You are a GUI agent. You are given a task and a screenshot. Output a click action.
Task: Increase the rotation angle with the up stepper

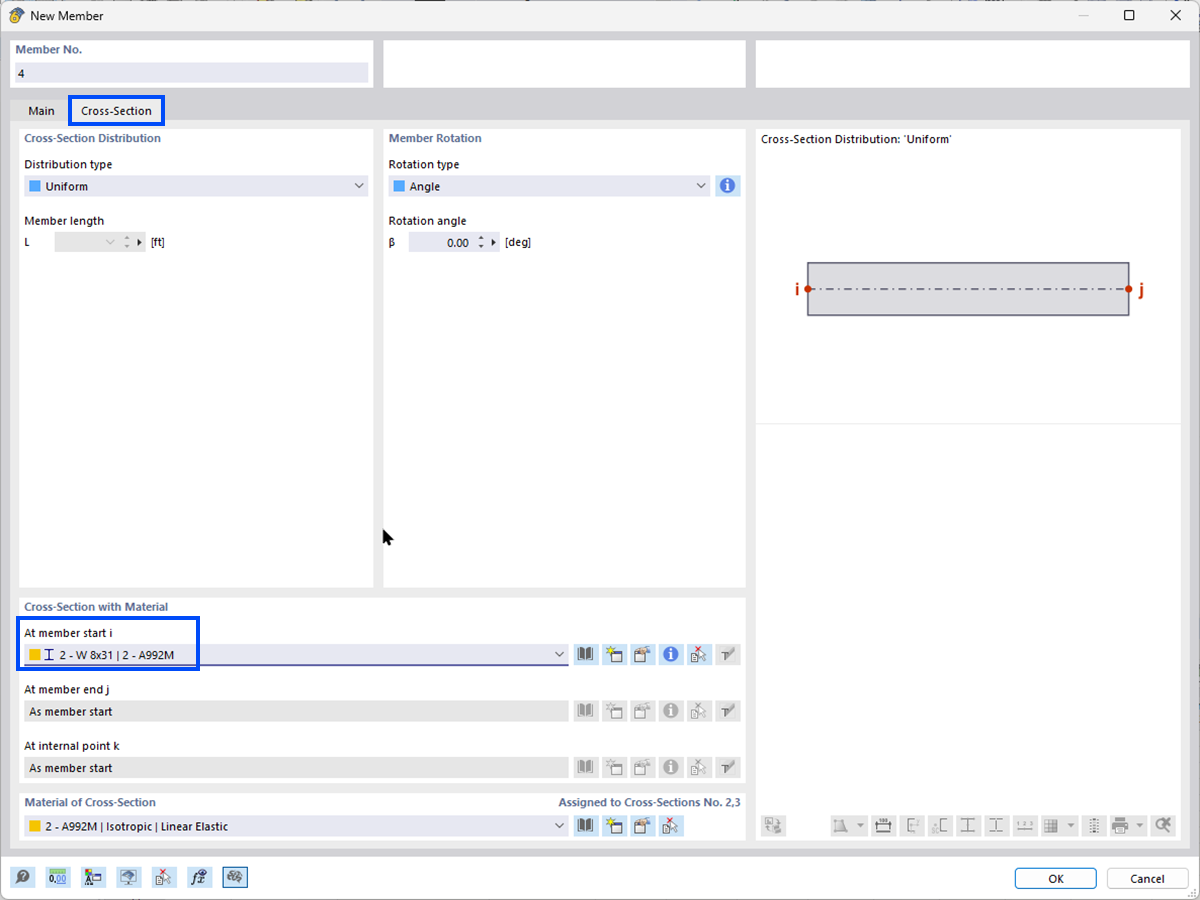click(481, 237)
